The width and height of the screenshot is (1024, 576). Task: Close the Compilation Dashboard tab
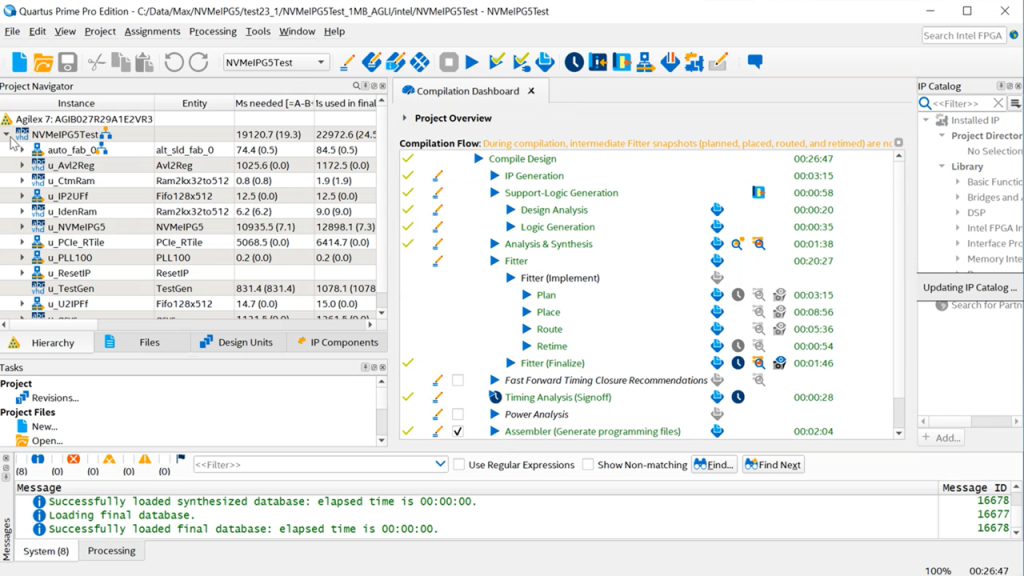tap(532, 91)
